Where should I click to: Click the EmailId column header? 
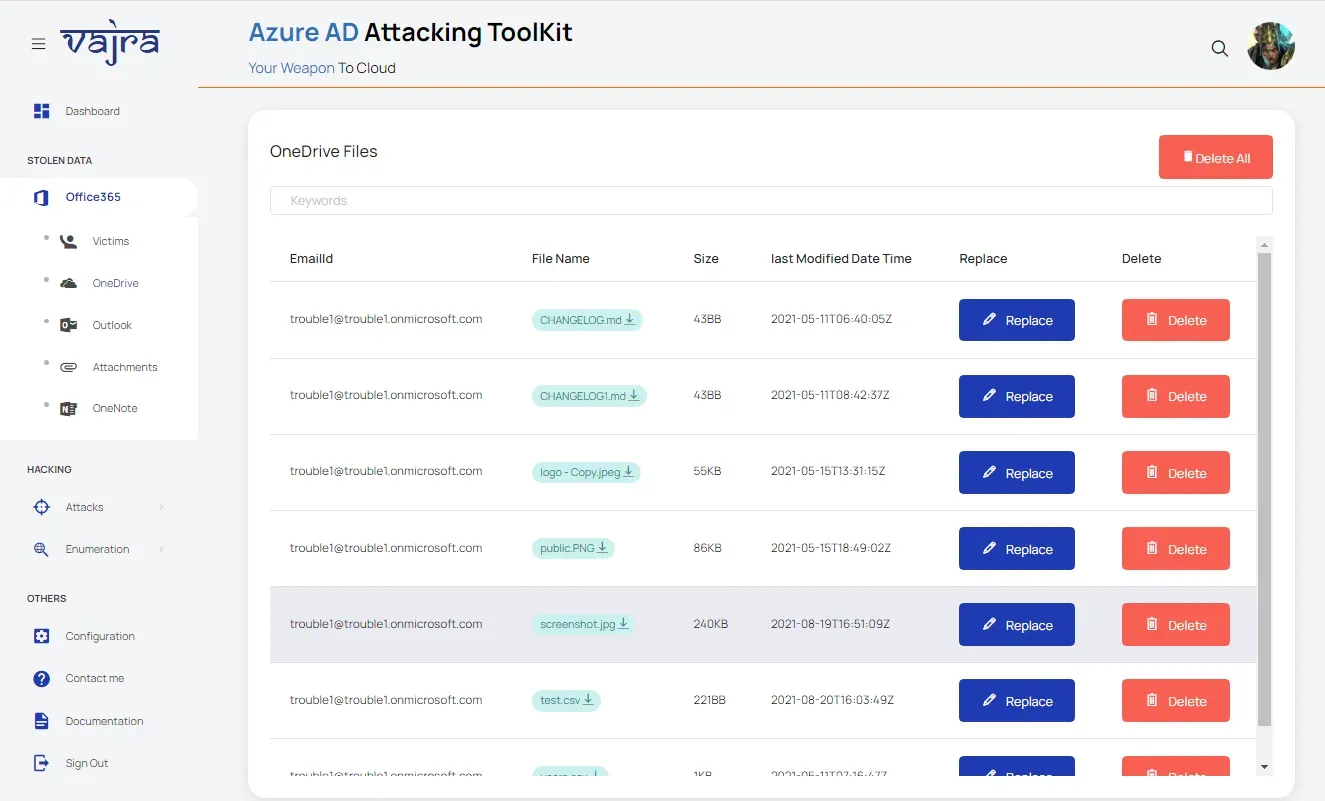coord(311,258)
